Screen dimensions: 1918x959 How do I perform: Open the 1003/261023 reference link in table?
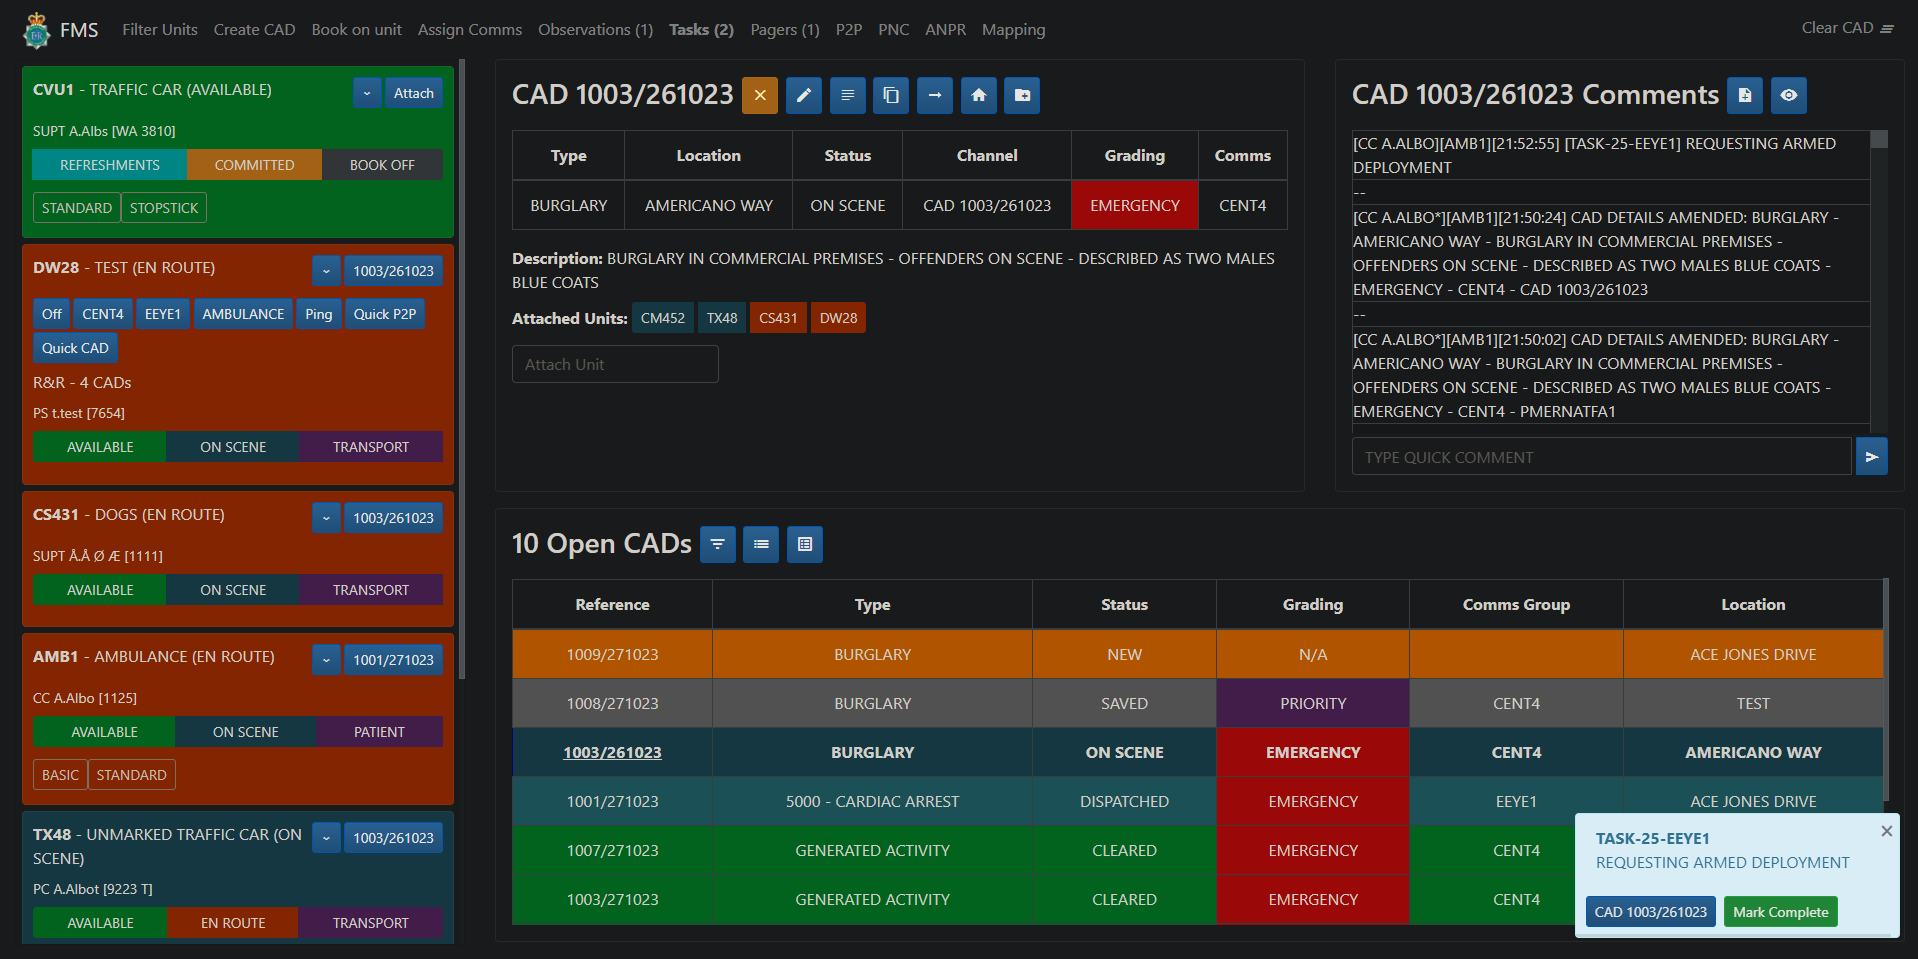coord(612,752)
